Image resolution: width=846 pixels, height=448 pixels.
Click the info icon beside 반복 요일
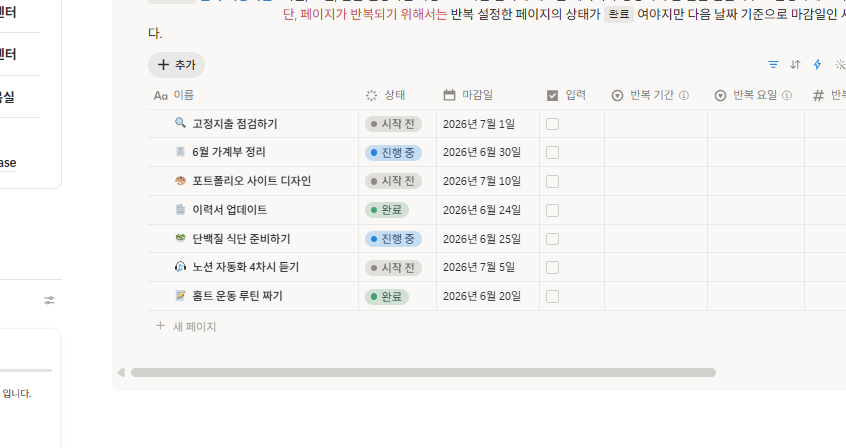click(787, 96)
